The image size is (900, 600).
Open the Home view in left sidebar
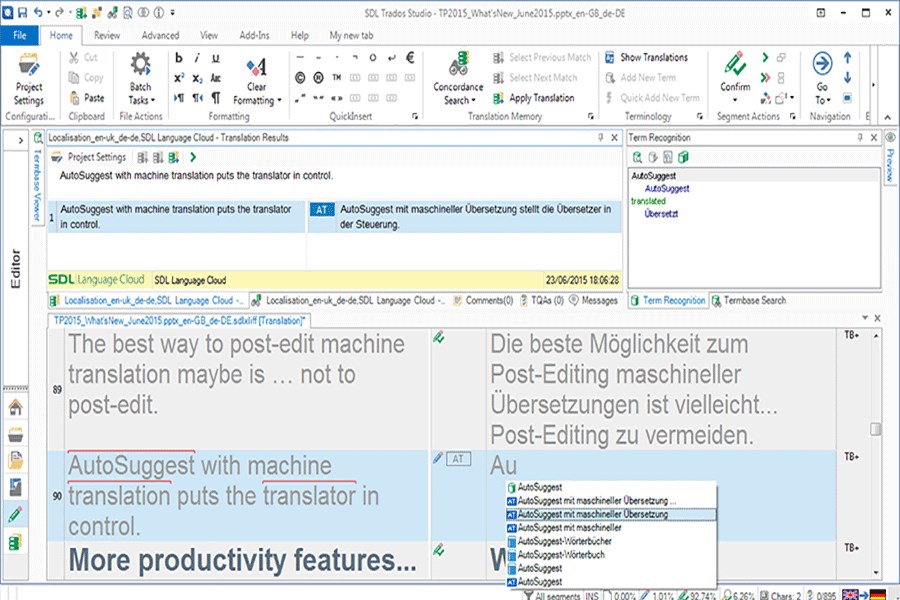(15, 408)
